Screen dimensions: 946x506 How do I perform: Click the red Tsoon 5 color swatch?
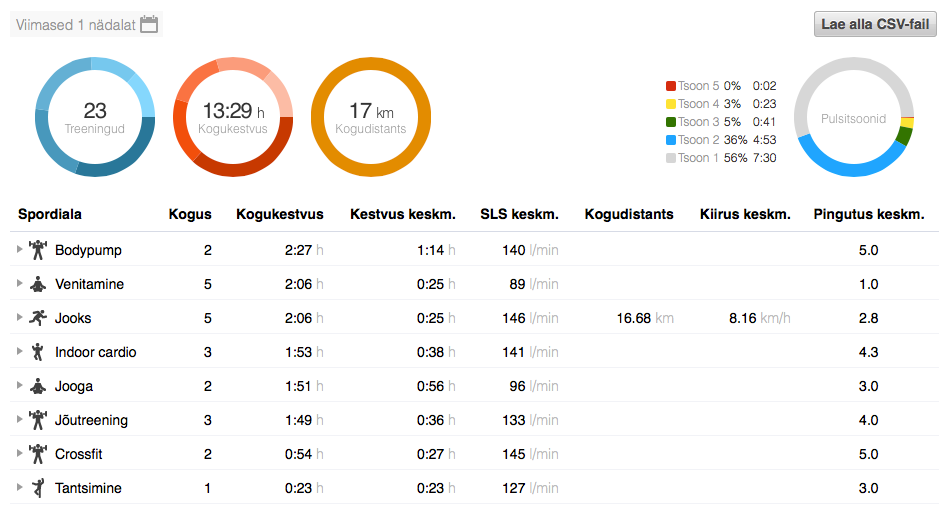[x=671, y=86]
